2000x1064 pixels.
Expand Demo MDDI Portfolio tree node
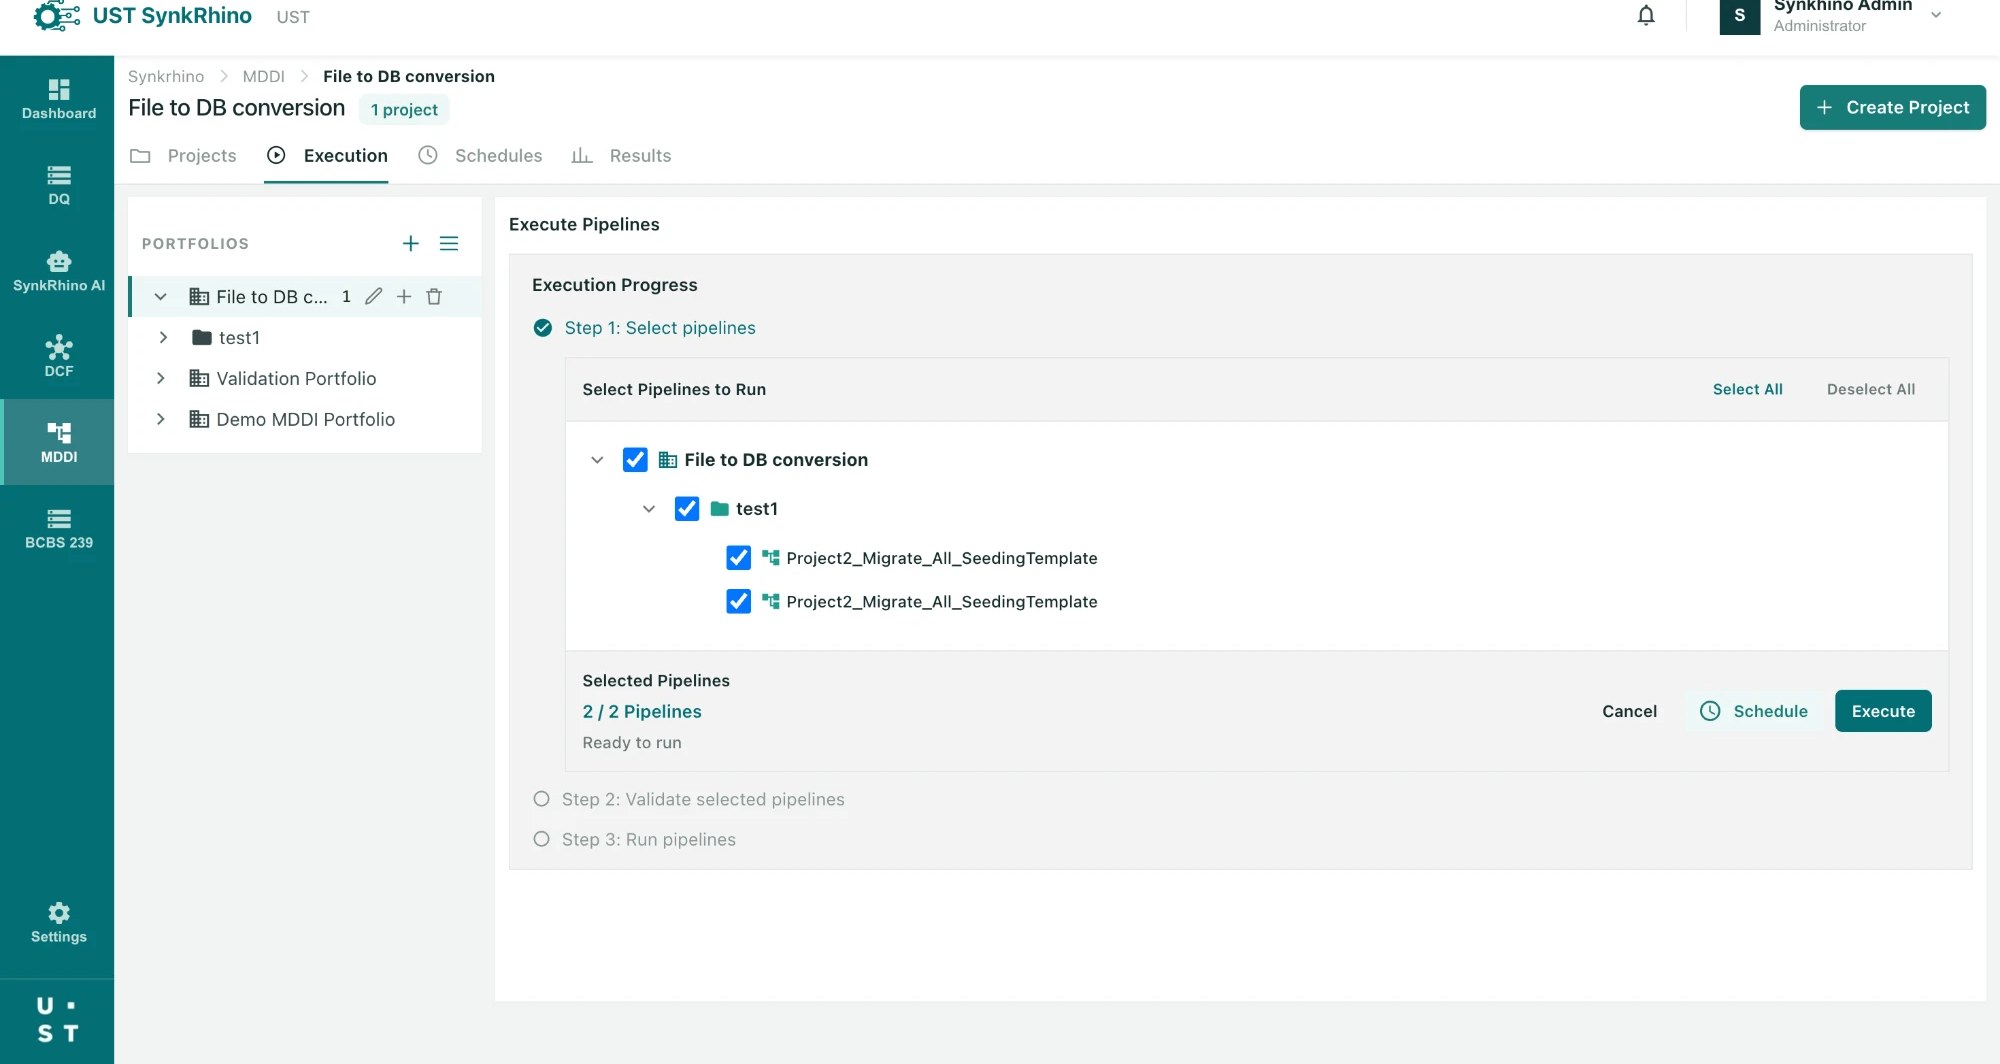click(160, 419)
